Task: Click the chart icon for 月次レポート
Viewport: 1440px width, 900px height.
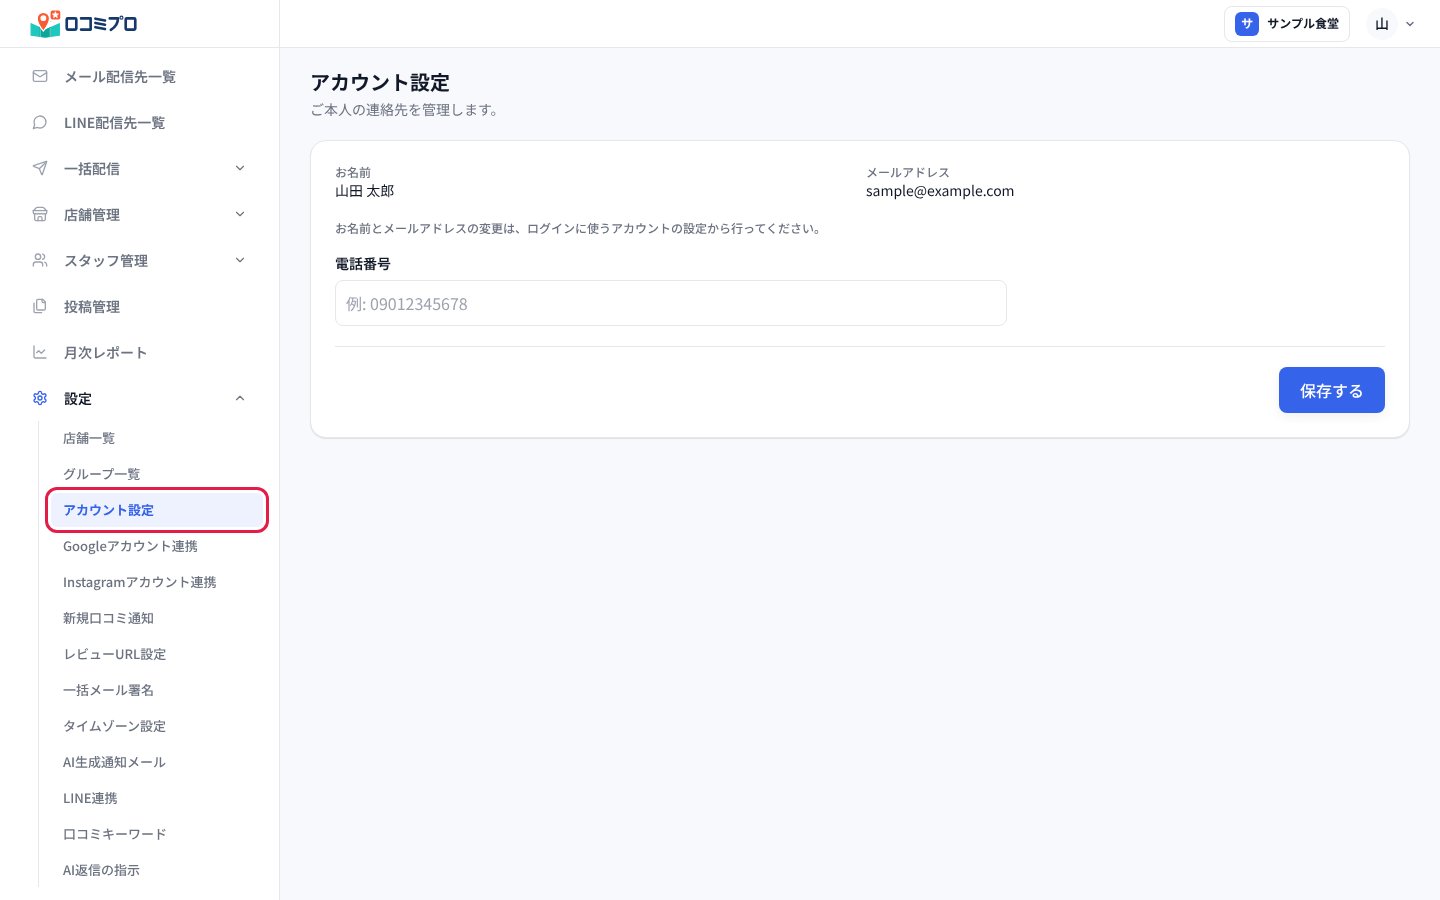Action: tap(40, 352)
